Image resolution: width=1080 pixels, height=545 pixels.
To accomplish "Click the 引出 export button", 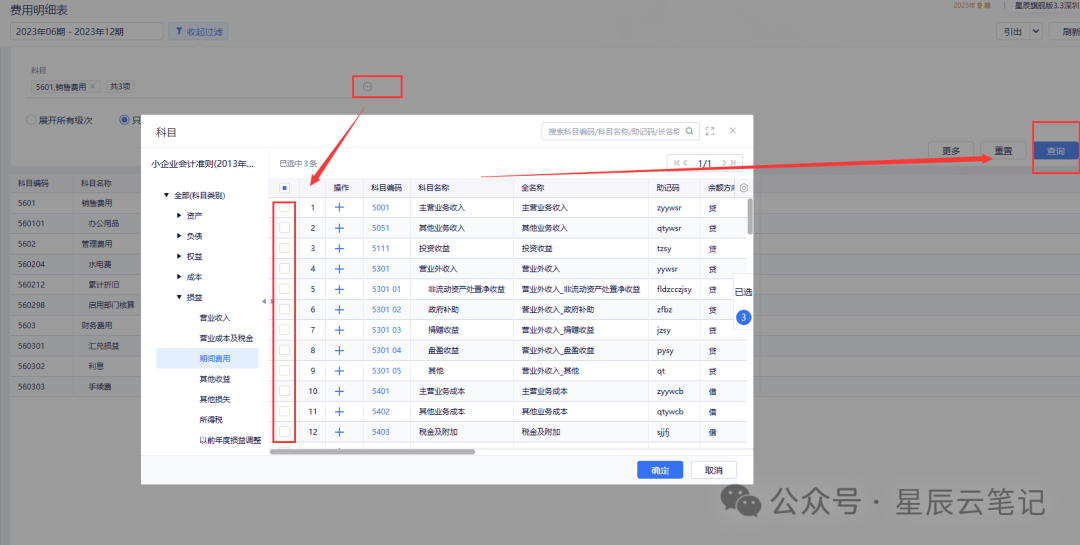I will click(1012, 32).
